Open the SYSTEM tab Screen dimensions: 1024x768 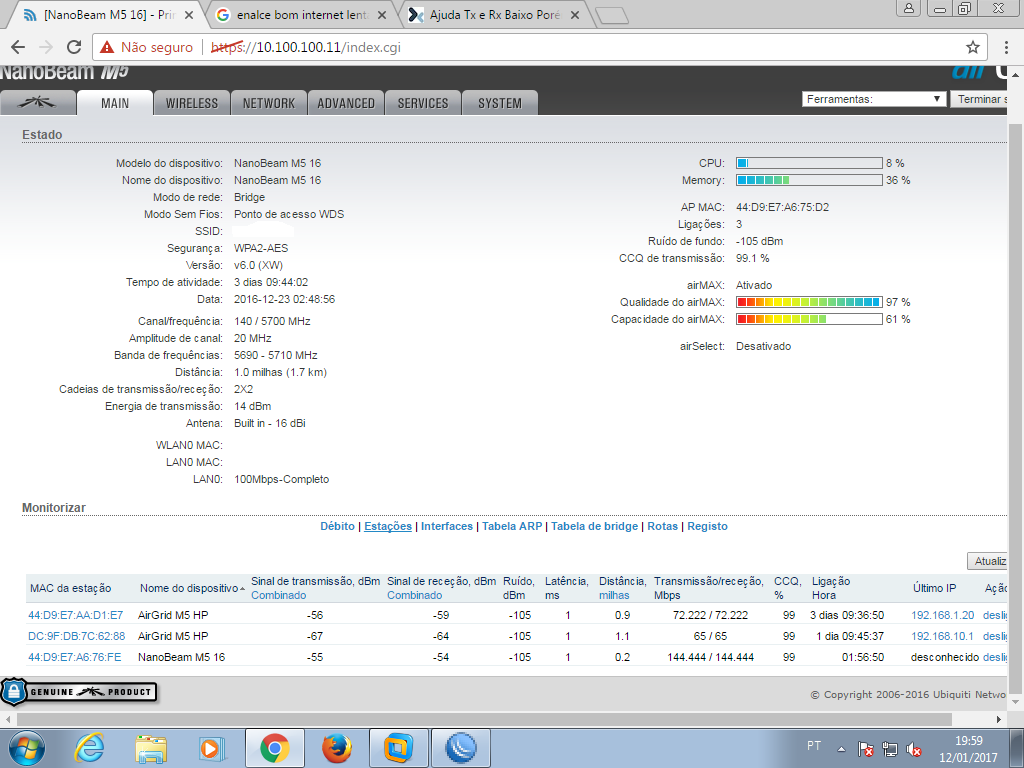[499, 103]
